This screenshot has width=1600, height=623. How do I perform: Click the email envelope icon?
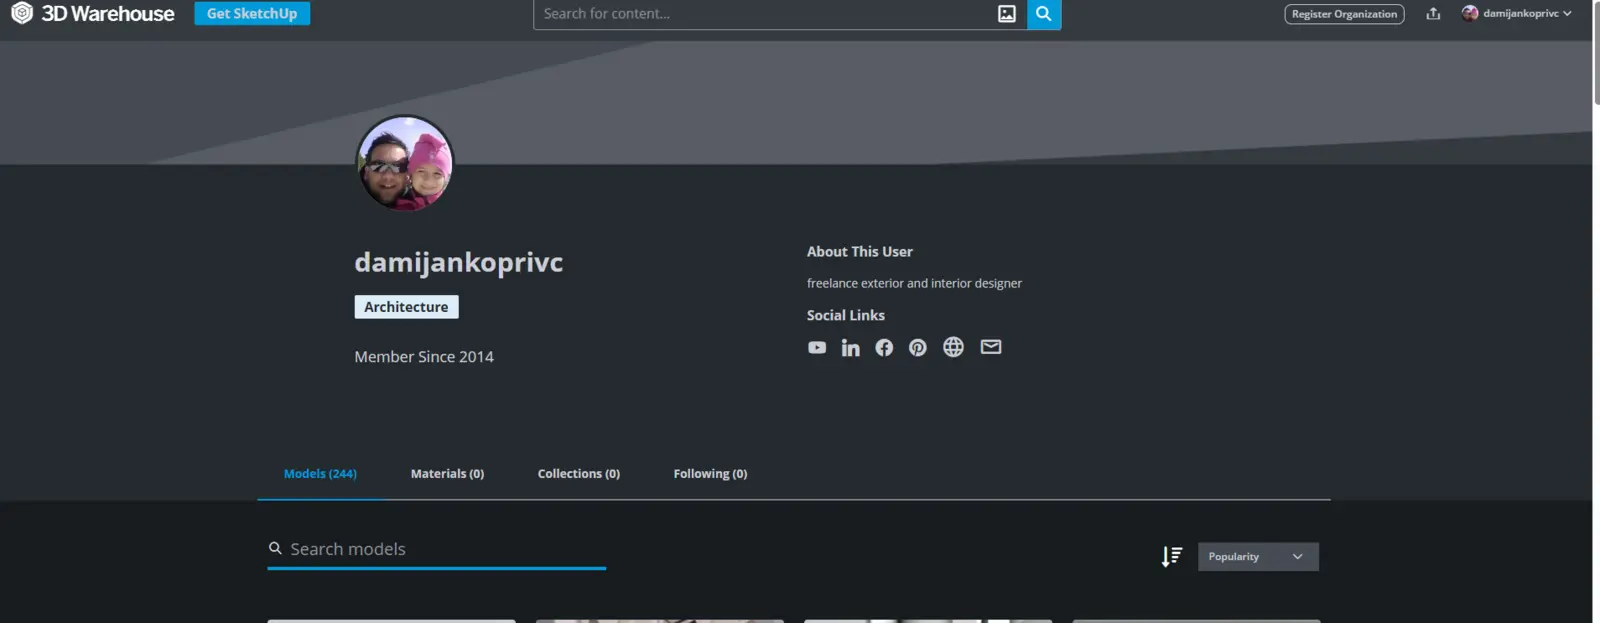tap(991, 347)
